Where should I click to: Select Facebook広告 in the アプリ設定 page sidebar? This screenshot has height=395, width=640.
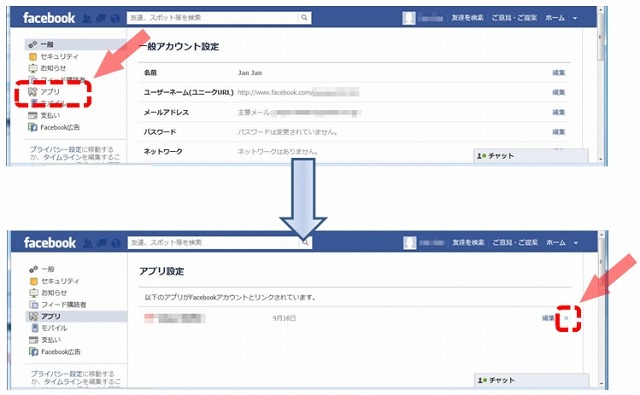pos(61,352)
